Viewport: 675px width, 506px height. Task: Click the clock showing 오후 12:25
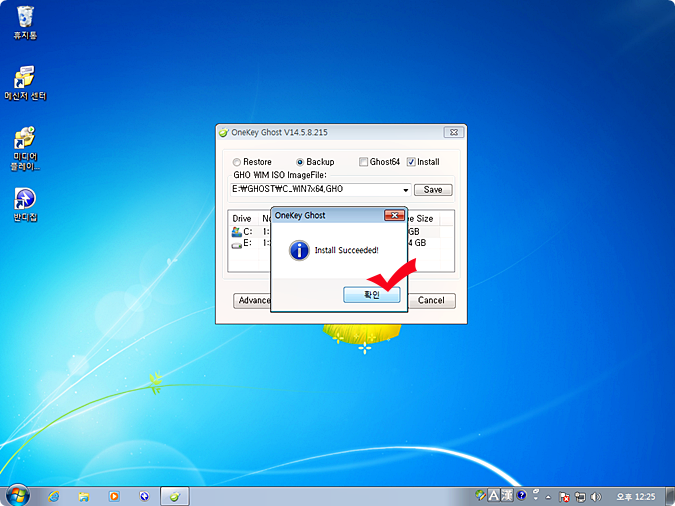click(635, 497)
